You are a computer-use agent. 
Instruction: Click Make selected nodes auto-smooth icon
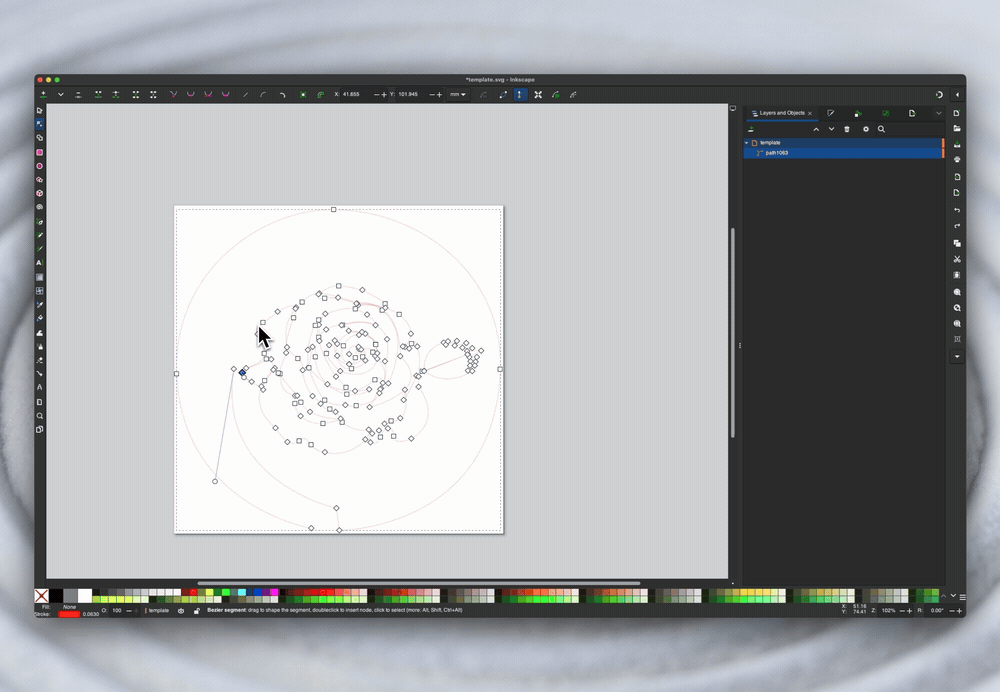tap(225, 94)
